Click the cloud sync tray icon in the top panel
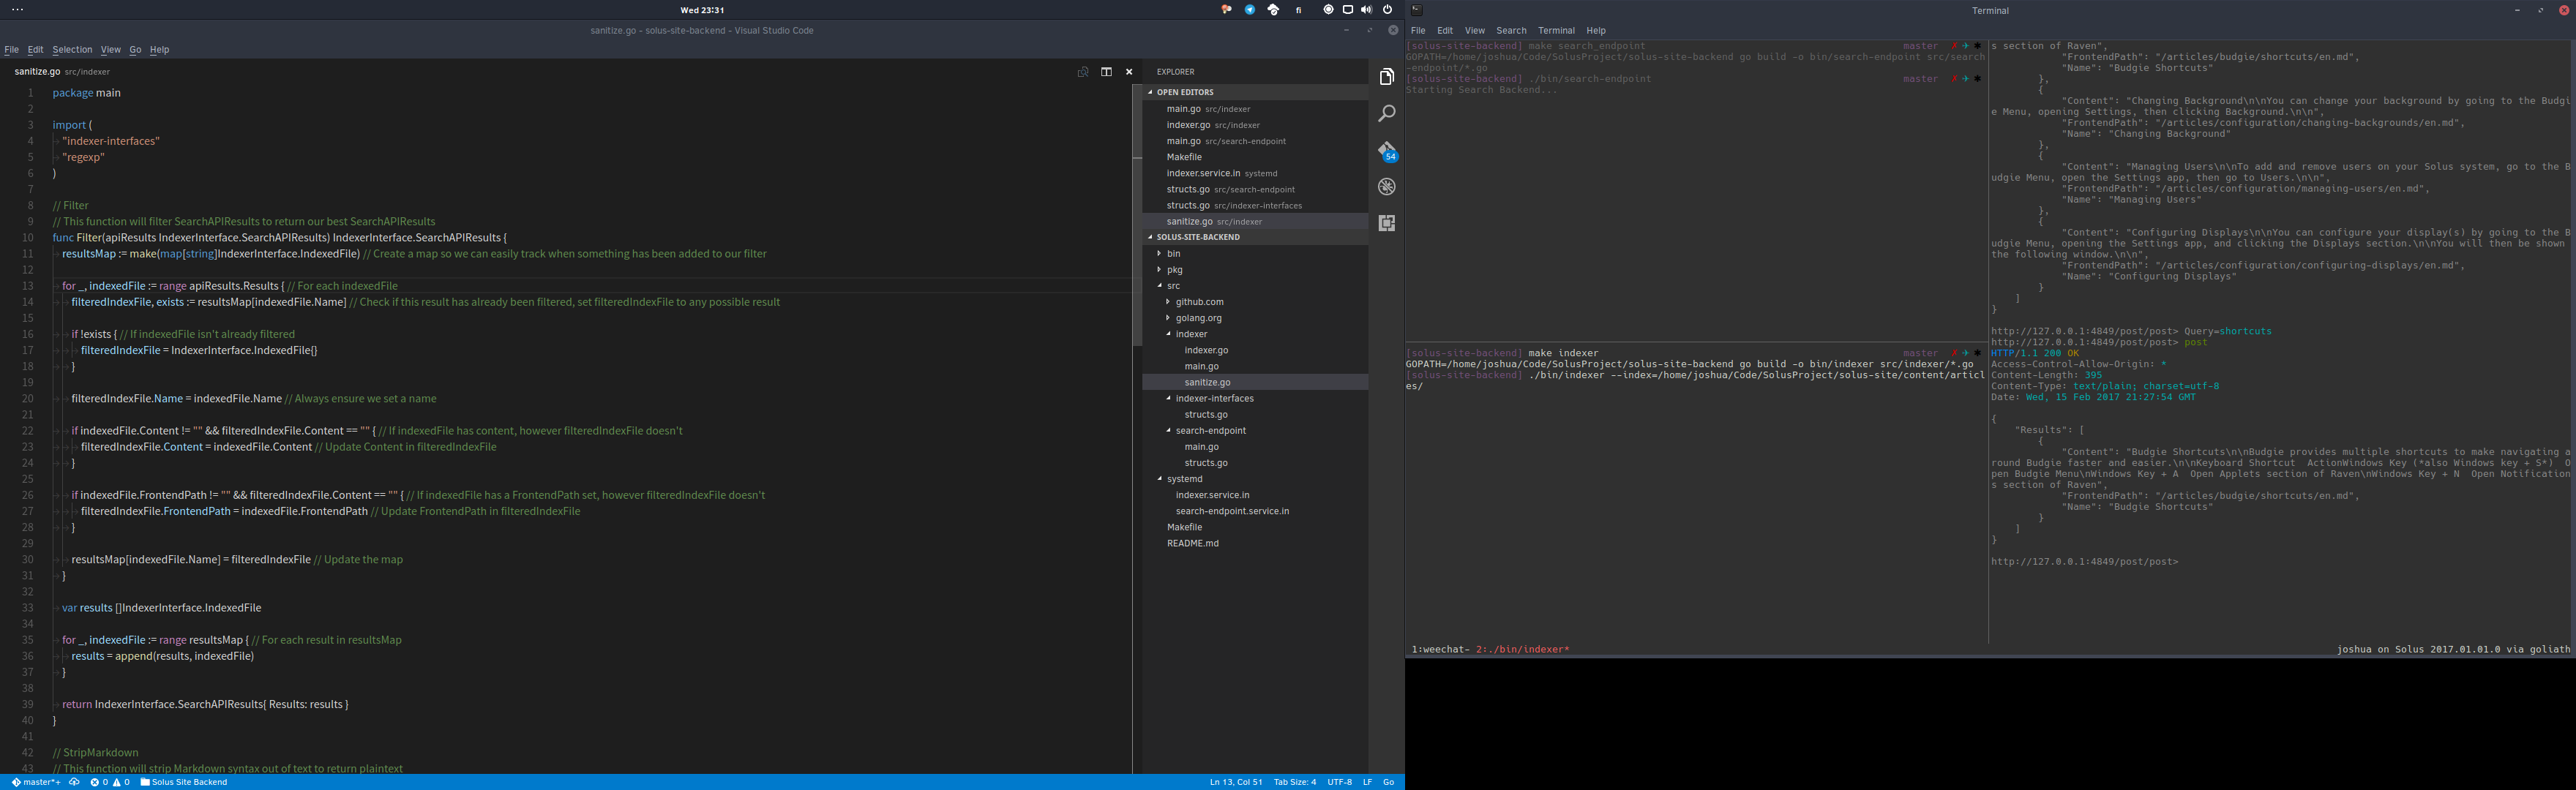This screenshot has height=790, width=2576. [x=1273, y=10]
